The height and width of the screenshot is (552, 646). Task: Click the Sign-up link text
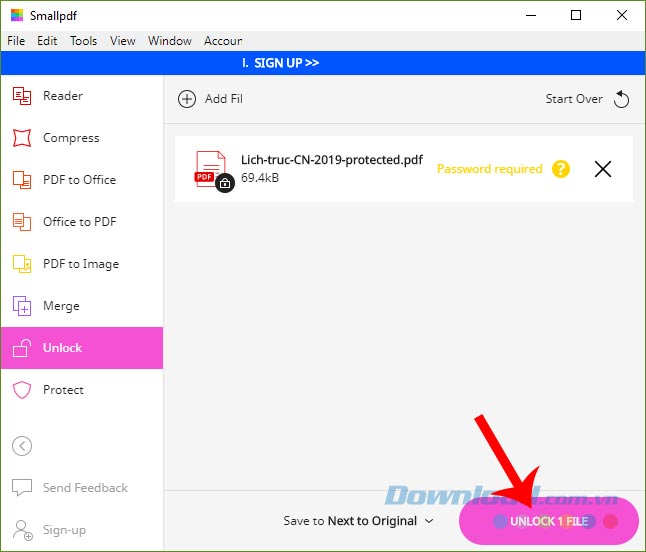pos(64,530)
